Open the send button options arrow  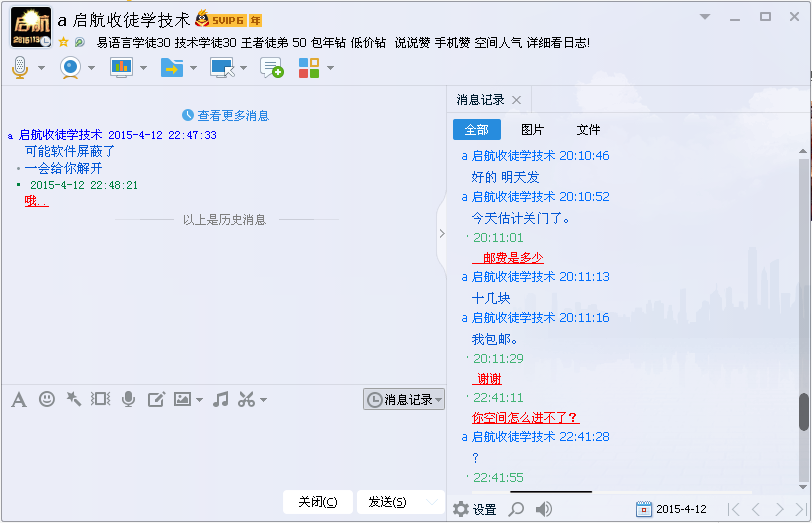(x=432, y=502)
